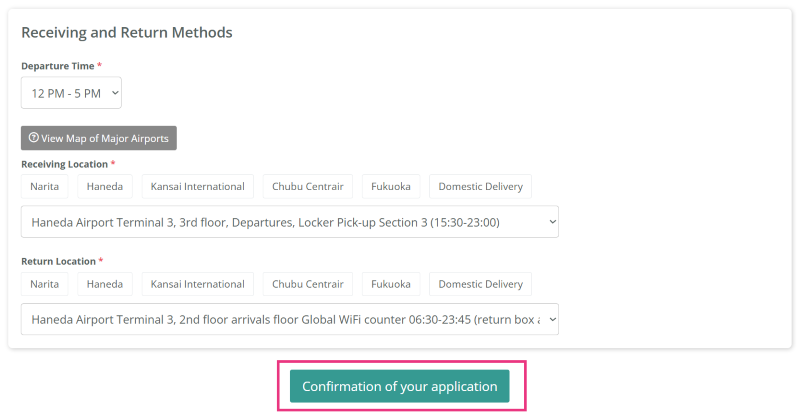The width and height of the screenshot is (800, 413).
Task: Select Narita as Receiving Location
Action: (44, 186)
